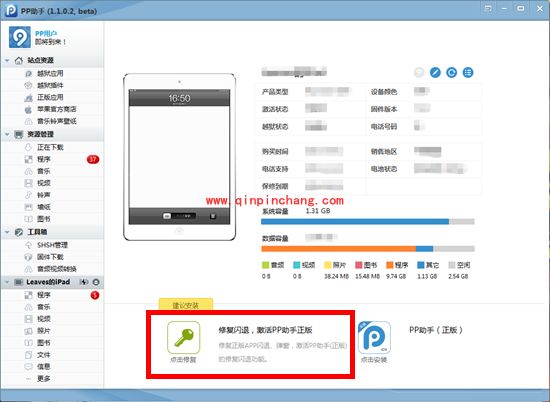The width and height of the screenshot is (550, 402).
Task: Click the lightning icon on Leaves的iPad row
Action: [84, 282]
